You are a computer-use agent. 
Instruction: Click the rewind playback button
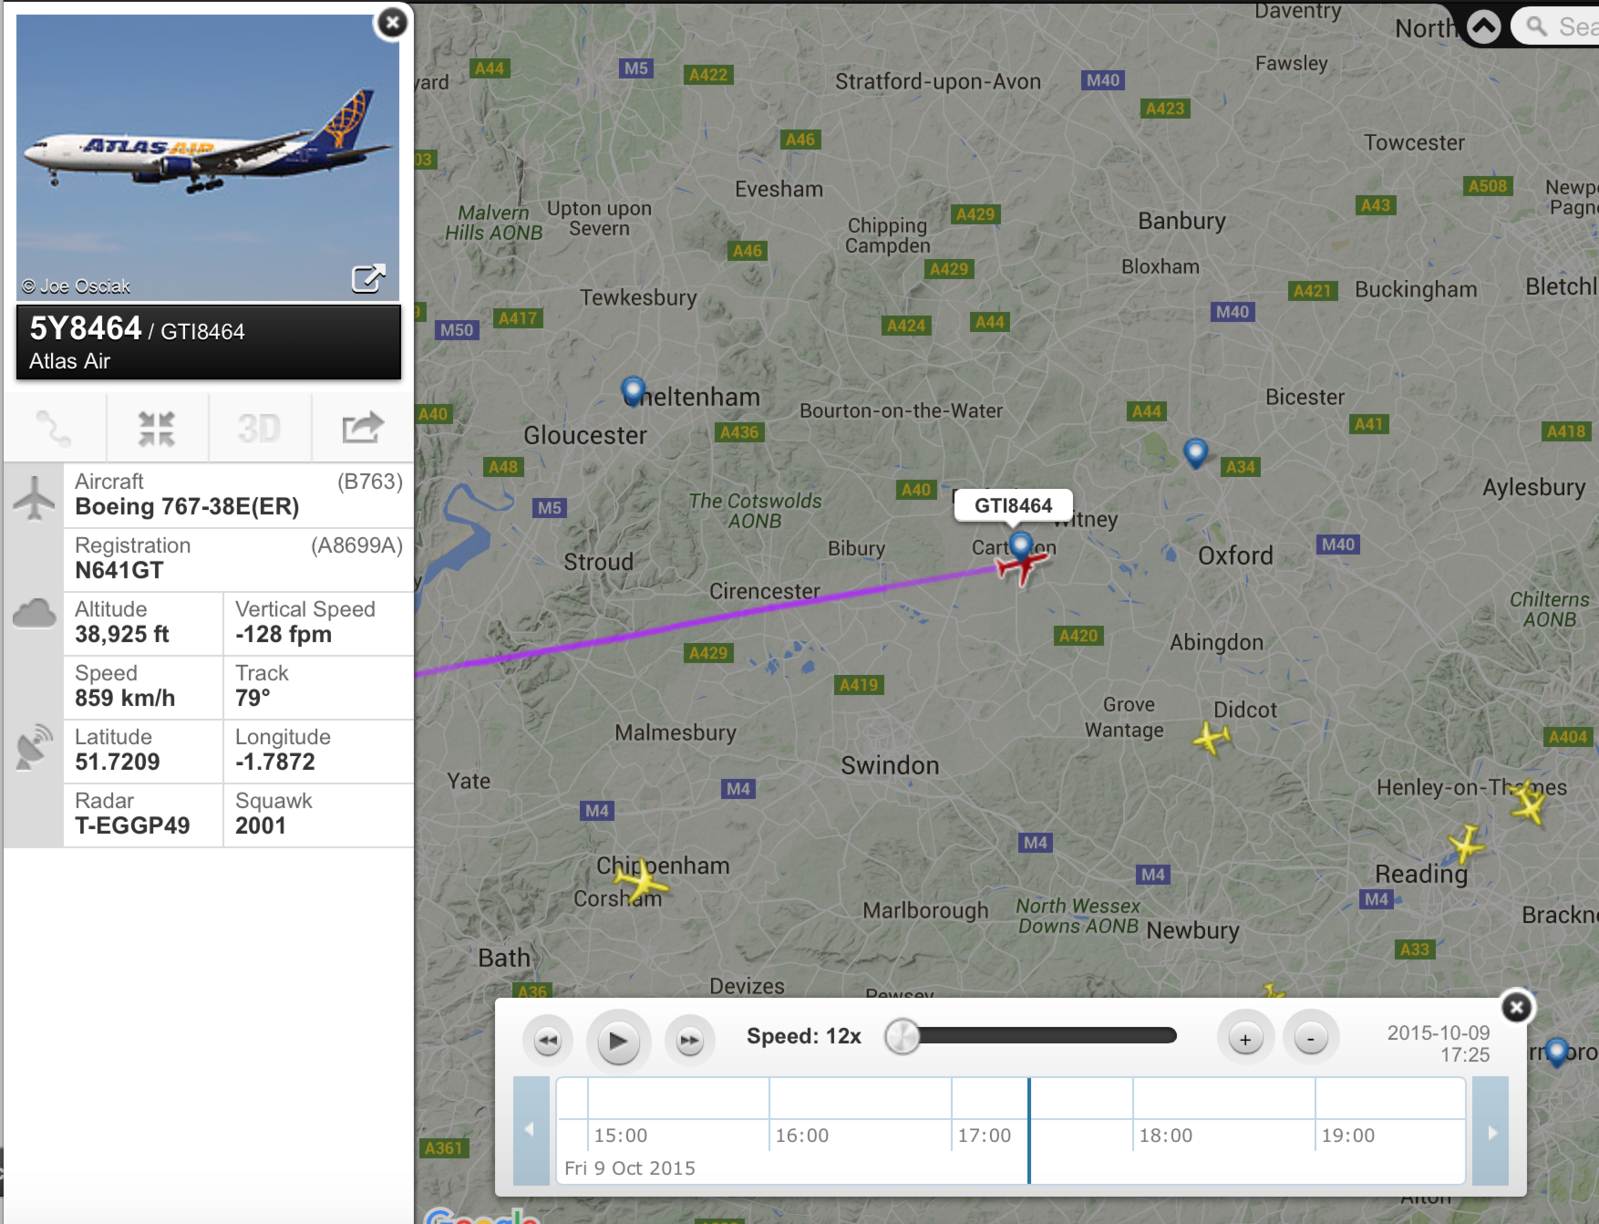[548, 1040]
